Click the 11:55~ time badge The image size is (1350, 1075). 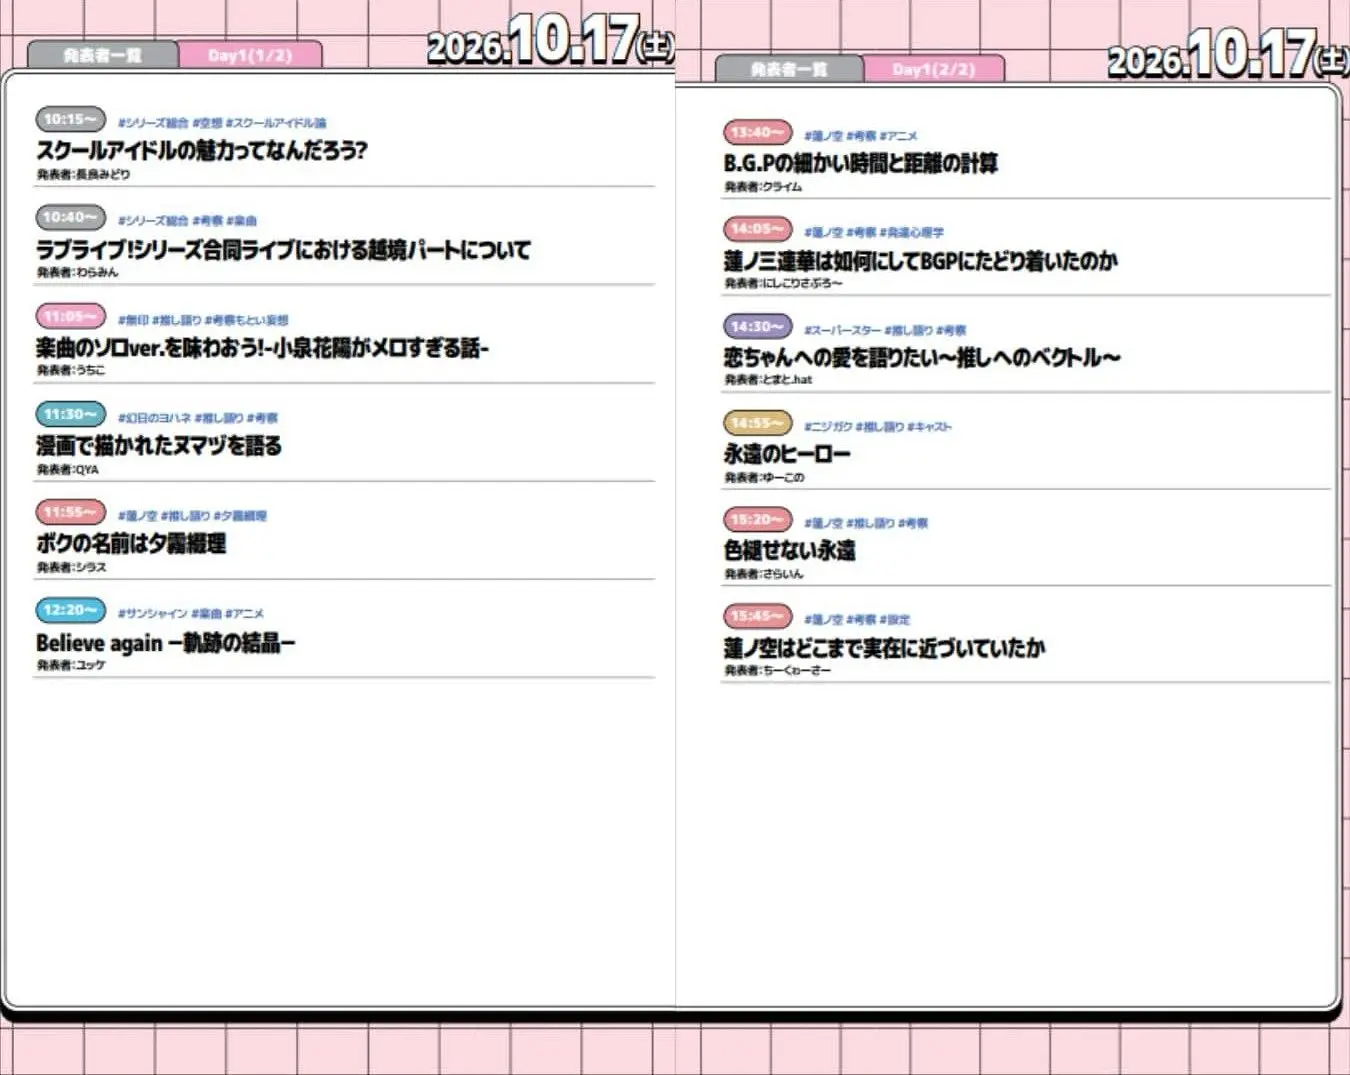pyautogui.click(x=70, y=512)
